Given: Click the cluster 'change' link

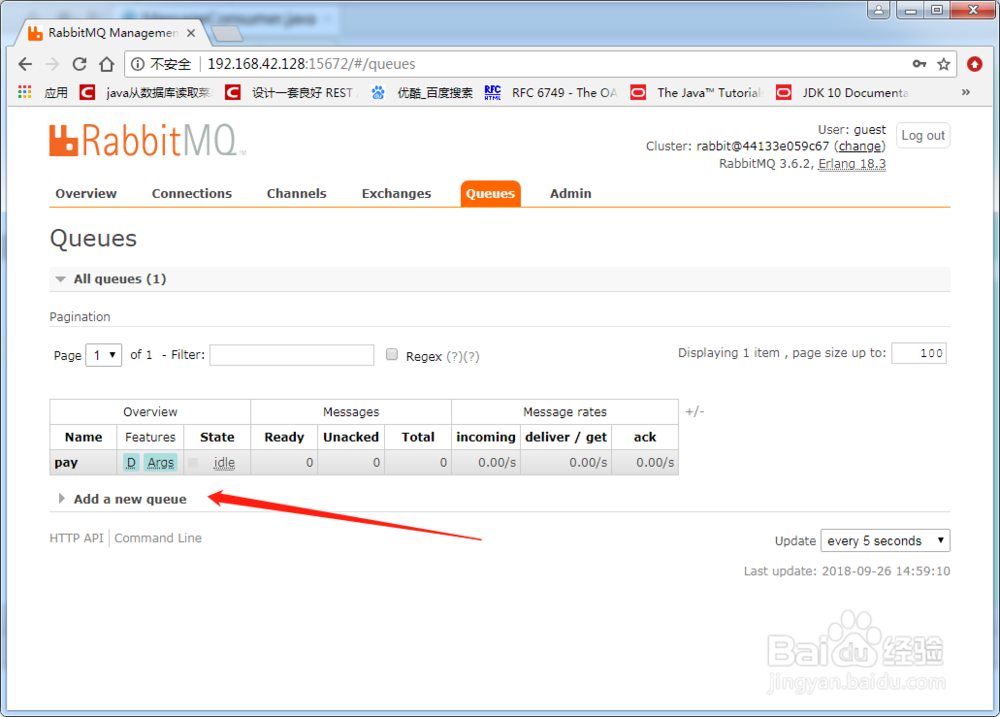Looking at the screenshot, I should click(860, 146).
